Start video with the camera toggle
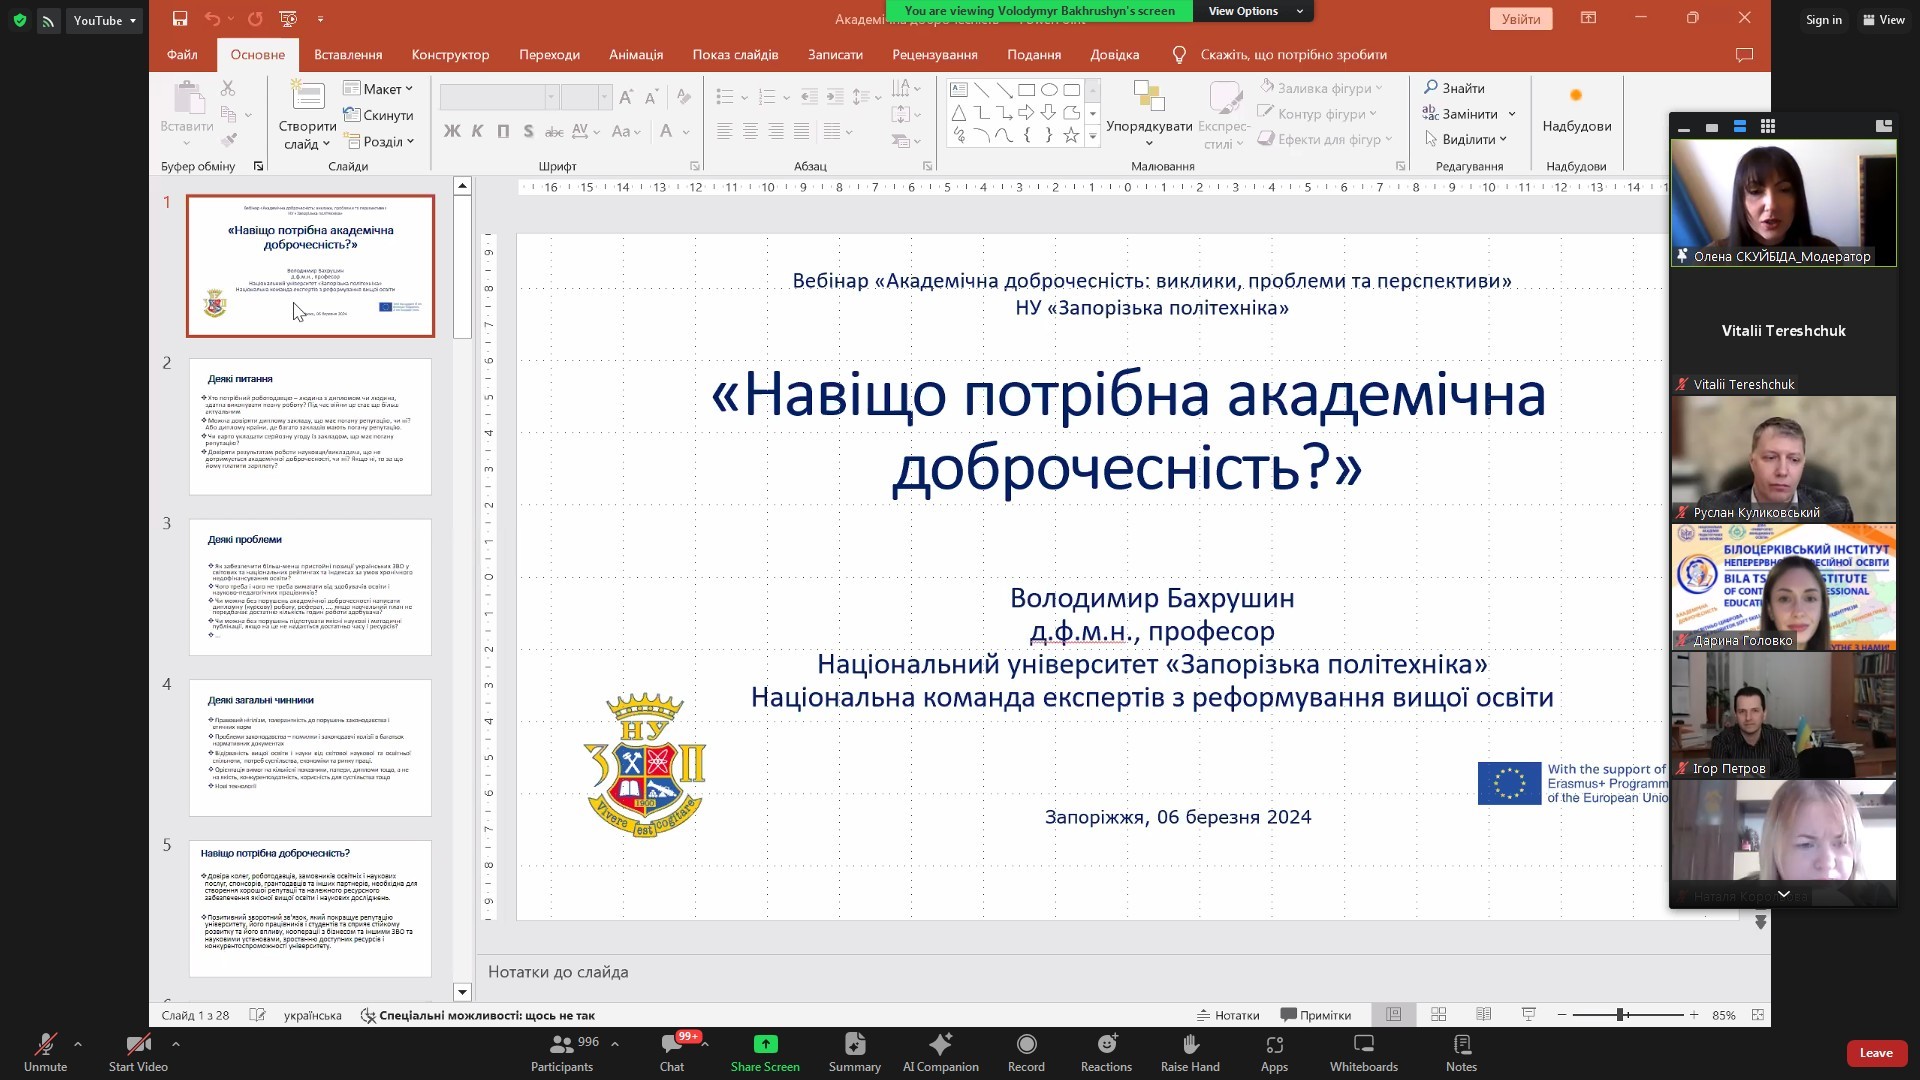The height and width of the screenshot is (1080, 1920). tap(138, 1045)
